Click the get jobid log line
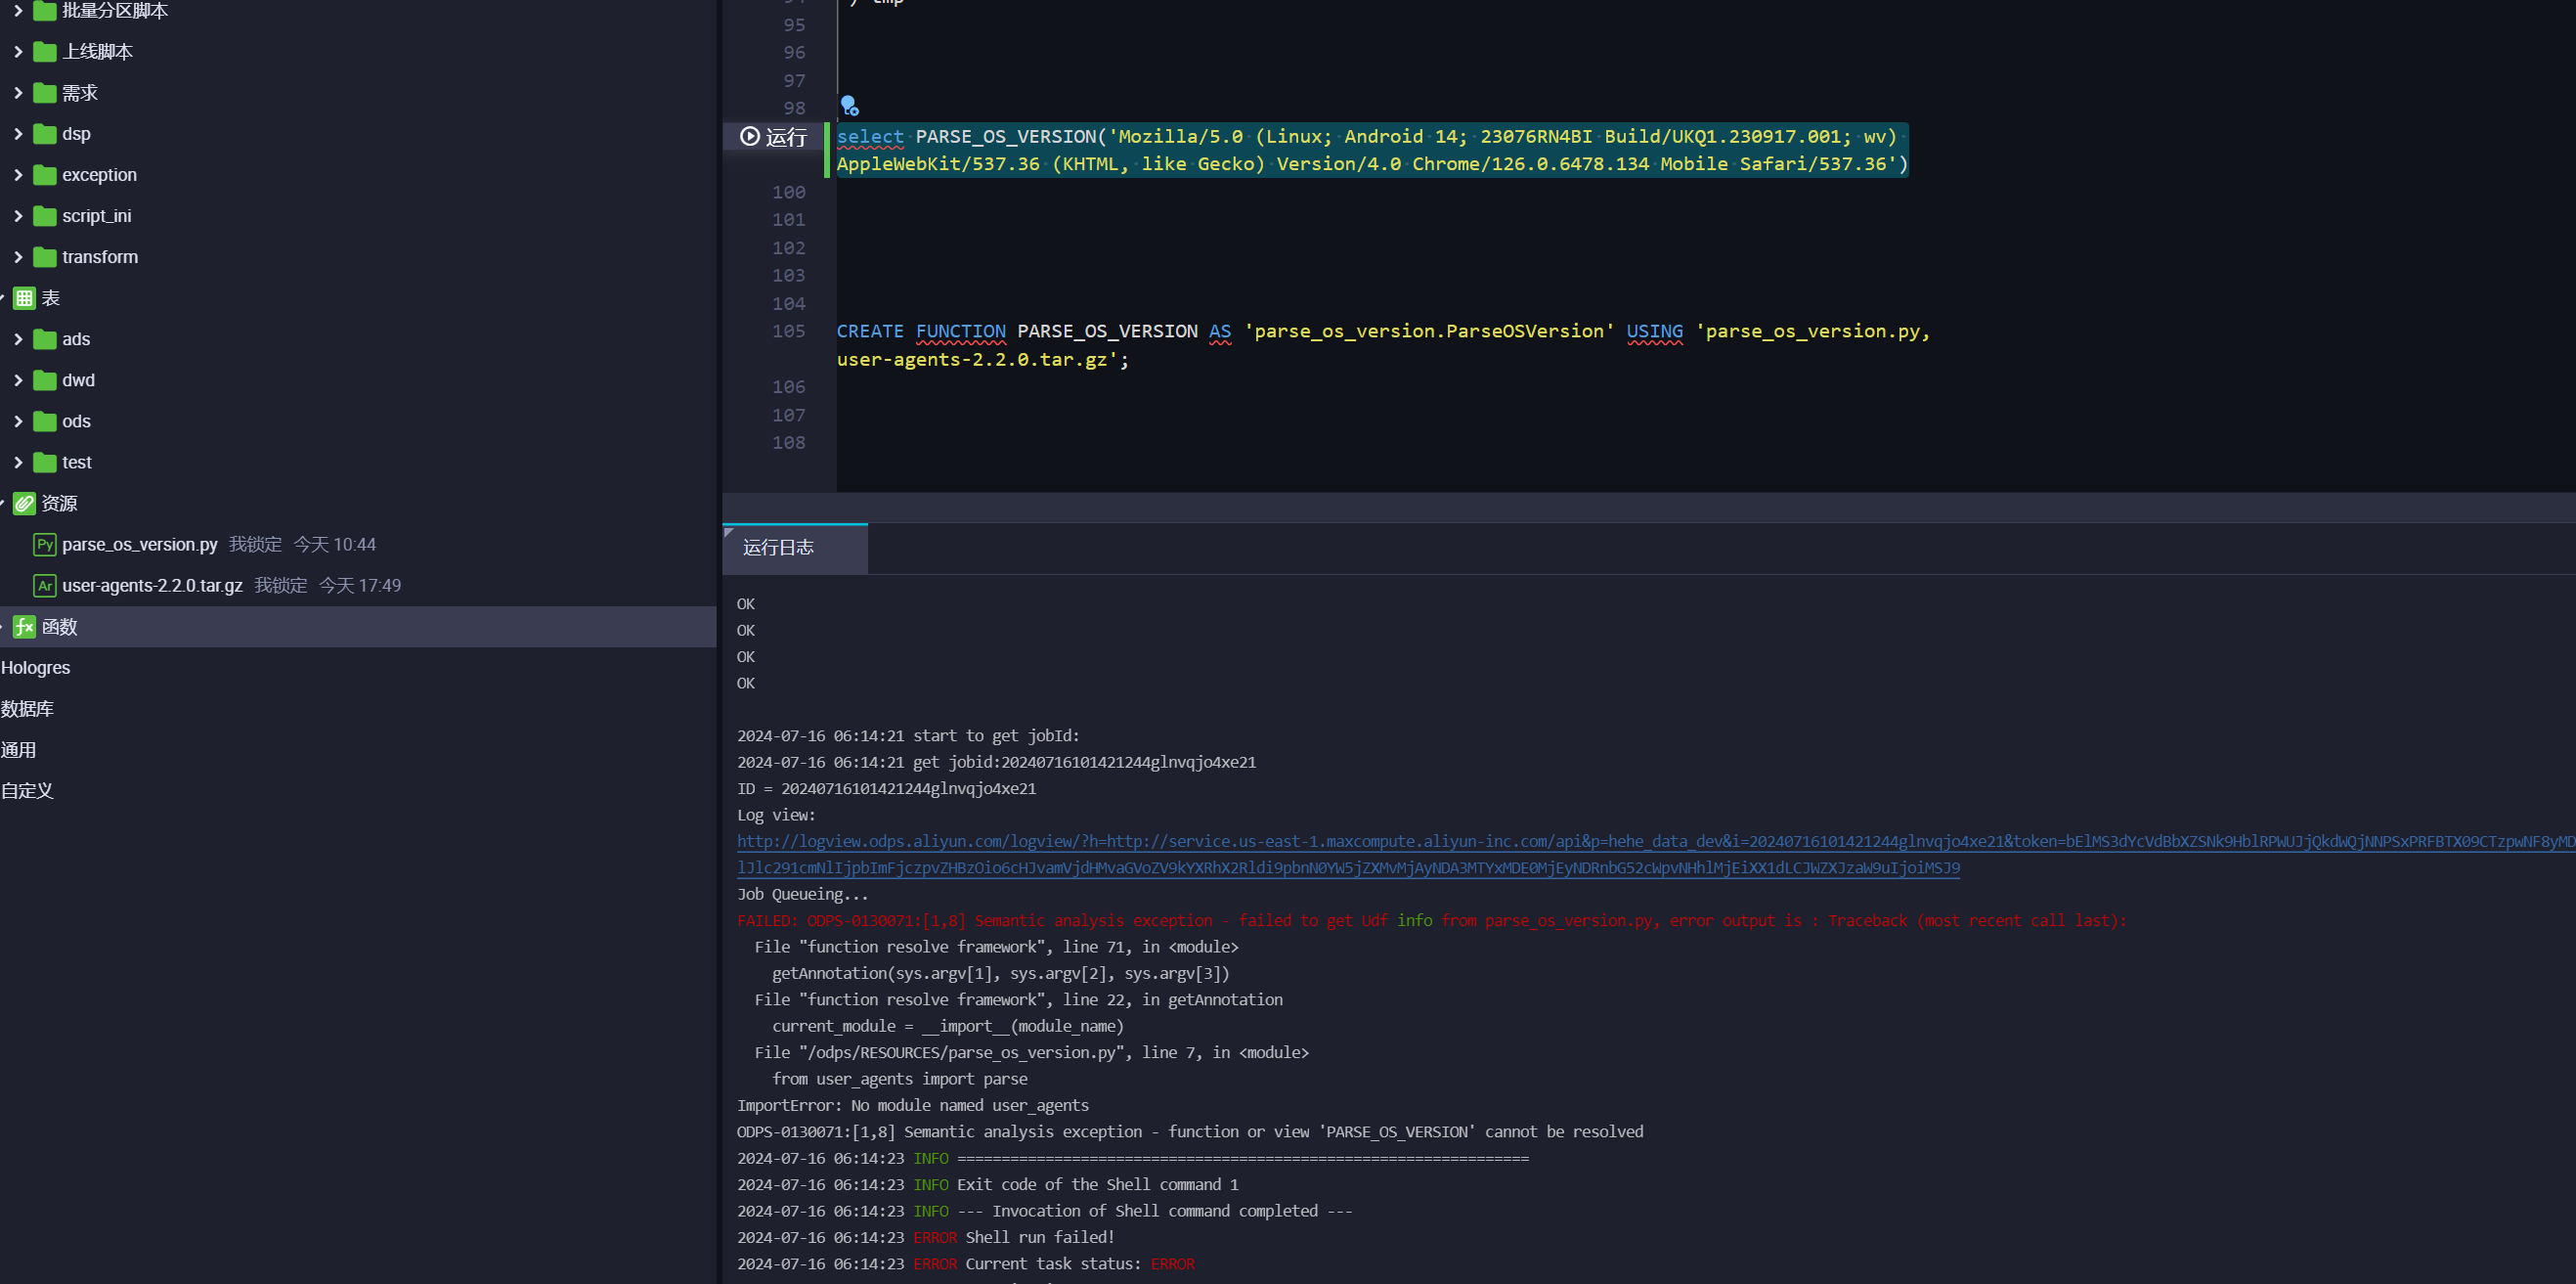The width and height of the screenshot is (2576, 1284). pos(997,762)
